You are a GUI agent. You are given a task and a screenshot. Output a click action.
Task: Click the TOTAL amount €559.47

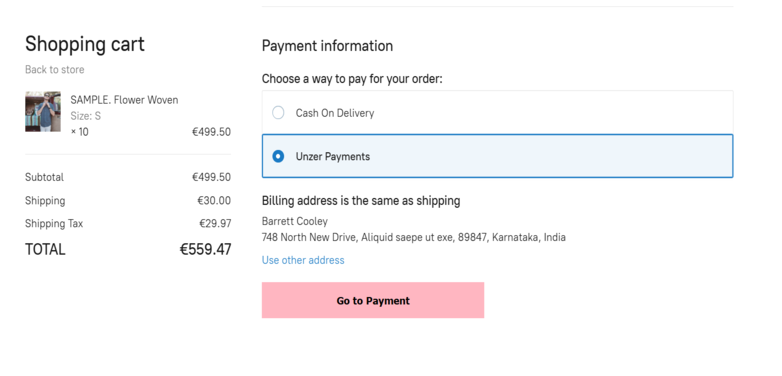205,249
